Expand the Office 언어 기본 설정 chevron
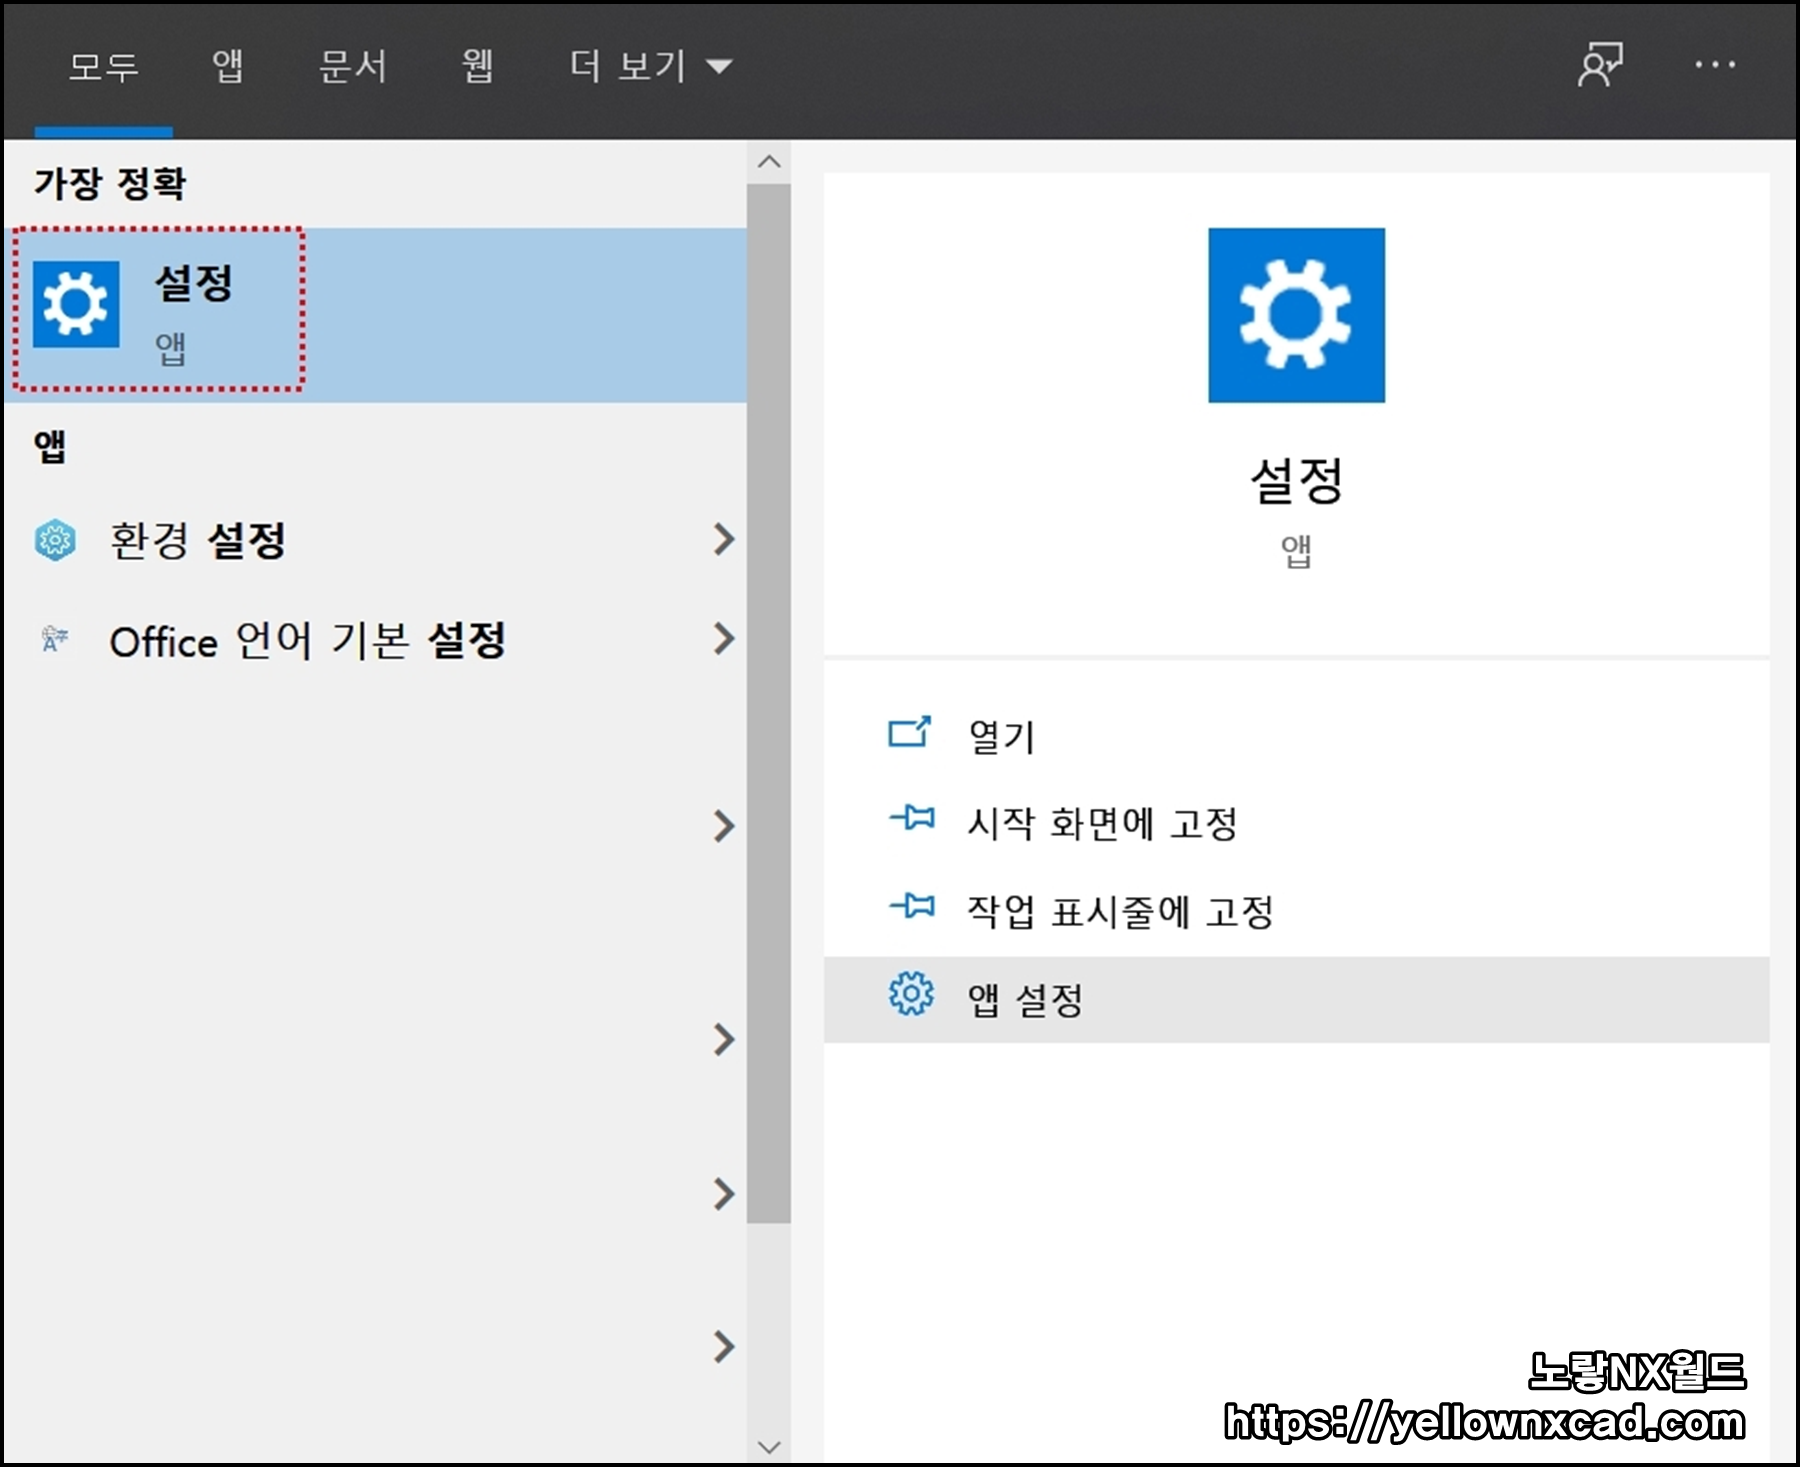This screenshot has width=1800, height=1467. pos(724,640)
